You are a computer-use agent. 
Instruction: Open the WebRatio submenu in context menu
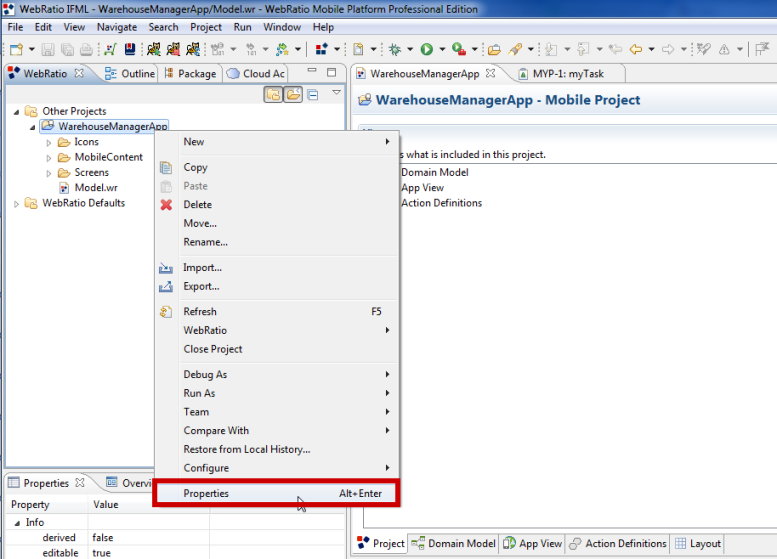pos(276,330)
